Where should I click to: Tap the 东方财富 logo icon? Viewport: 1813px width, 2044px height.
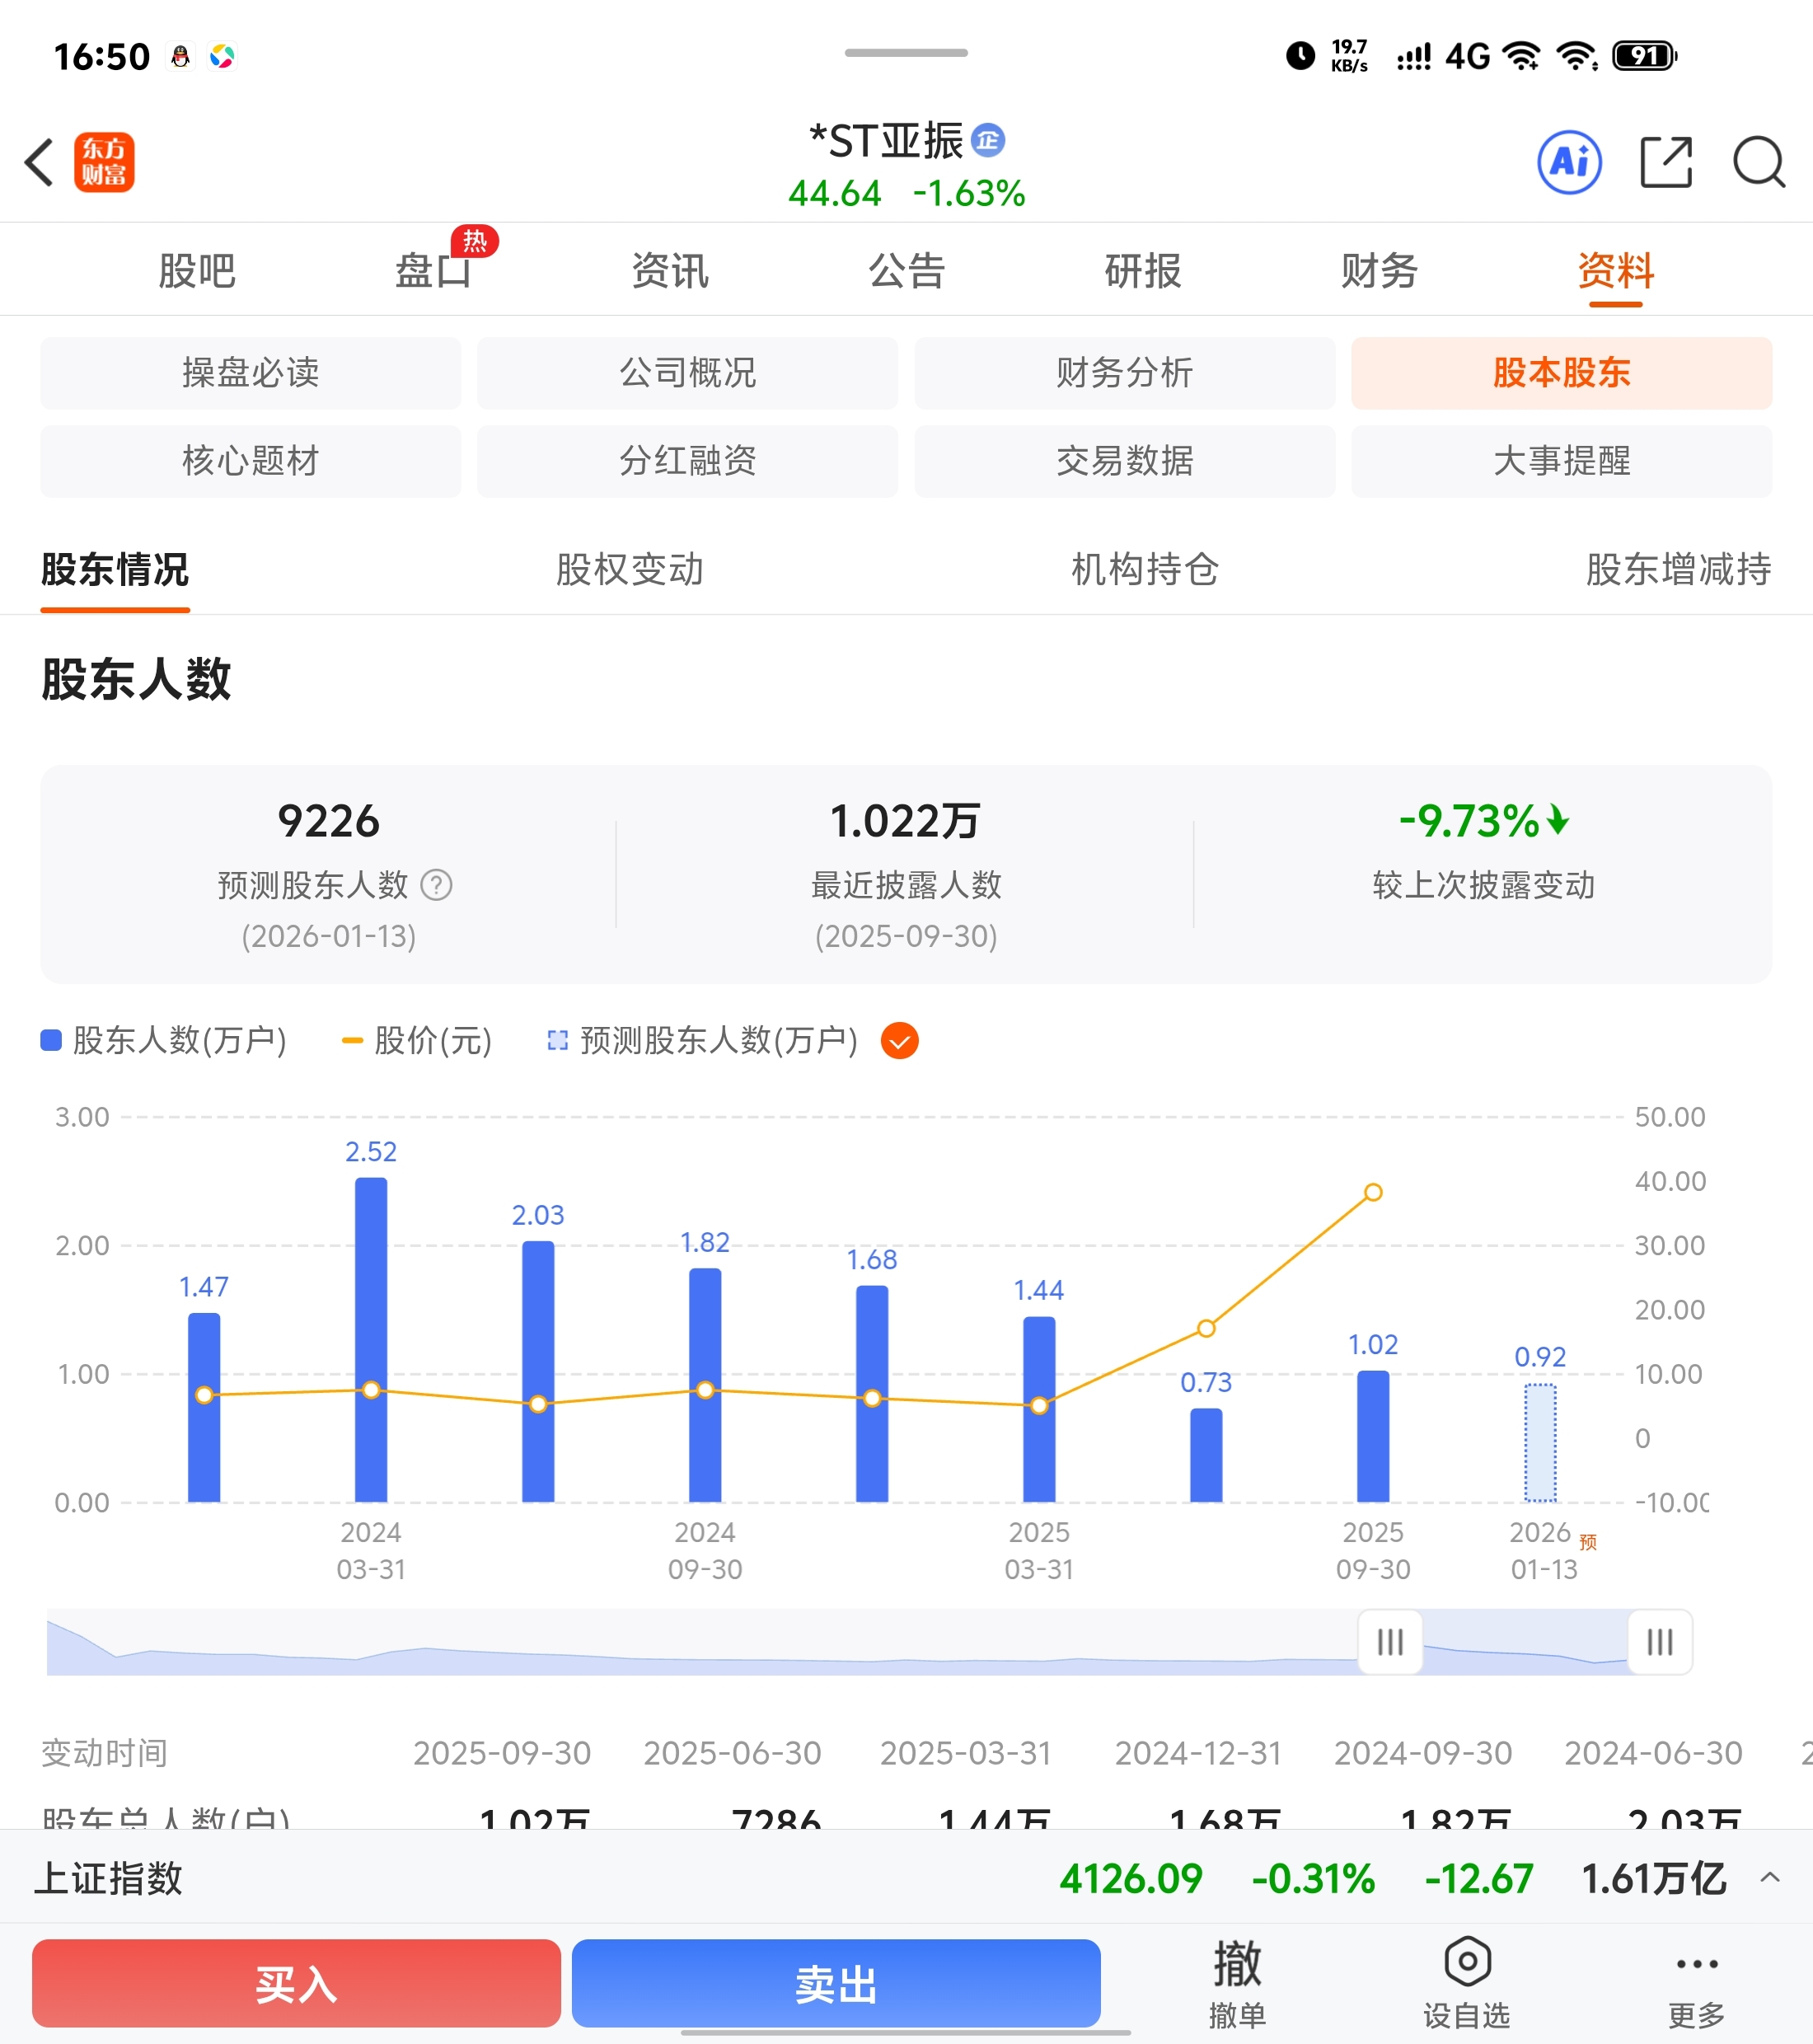click(104, 162)
